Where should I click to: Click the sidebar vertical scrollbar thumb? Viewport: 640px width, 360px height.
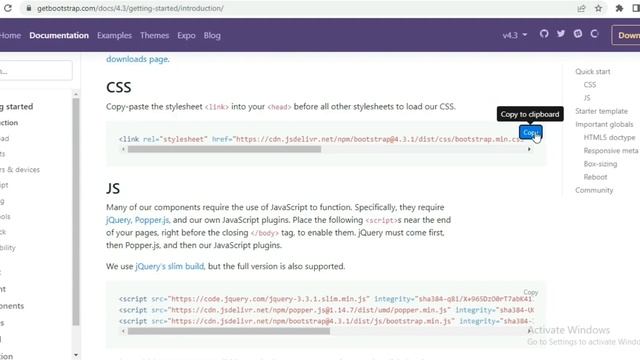[x=76, y=212]
